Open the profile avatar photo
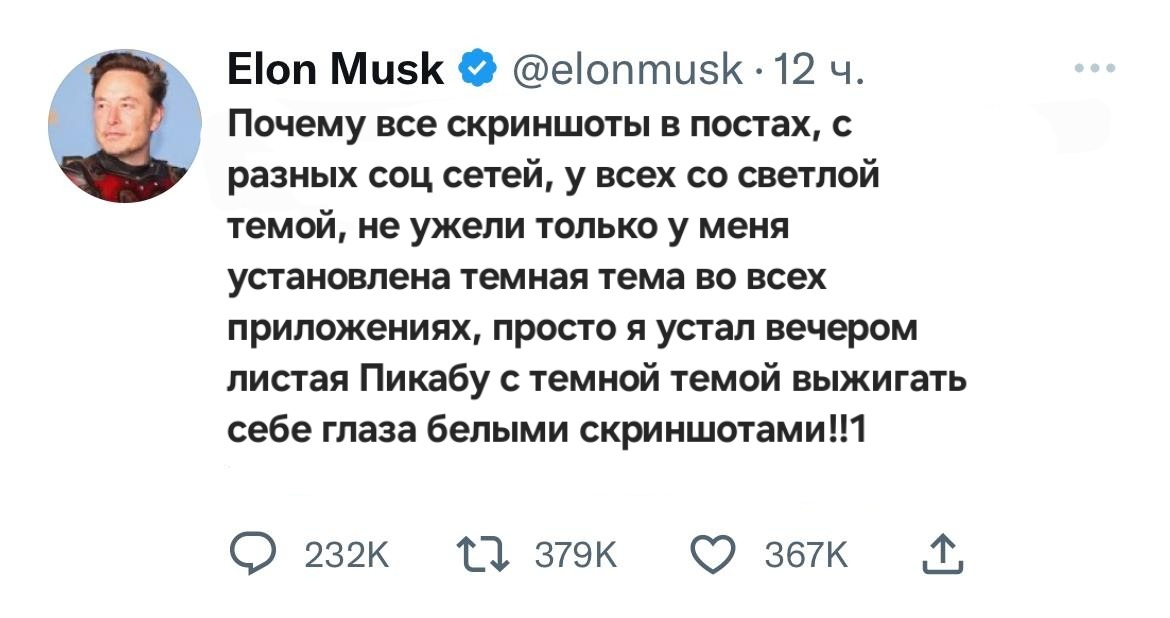1170x618 pixels. coord(124,127)
